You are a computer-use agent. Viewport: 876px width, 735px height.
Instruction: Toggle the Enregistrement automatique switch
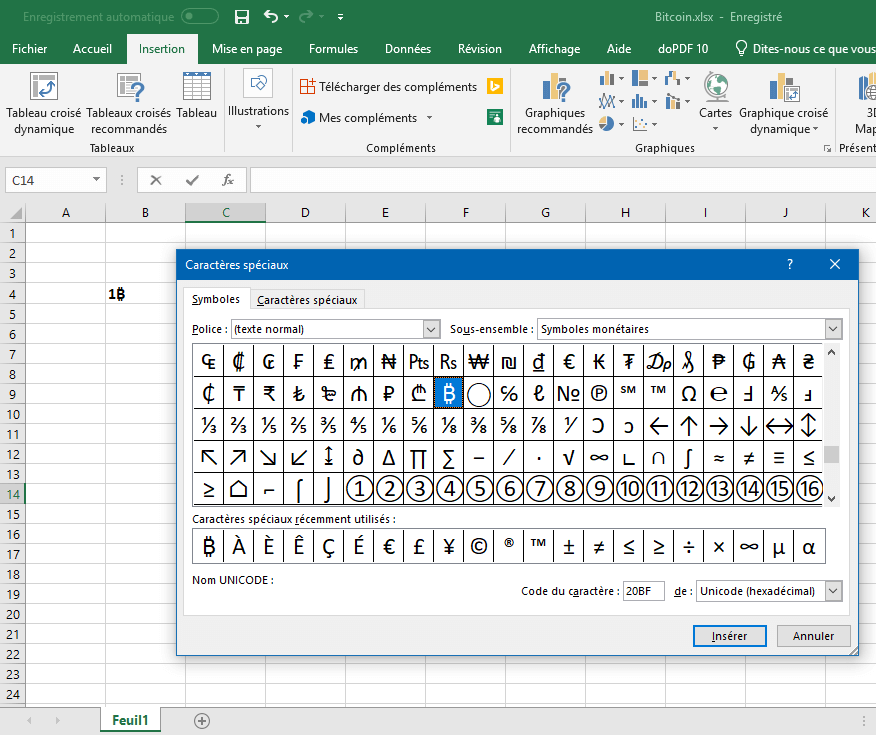coord(200,17)
